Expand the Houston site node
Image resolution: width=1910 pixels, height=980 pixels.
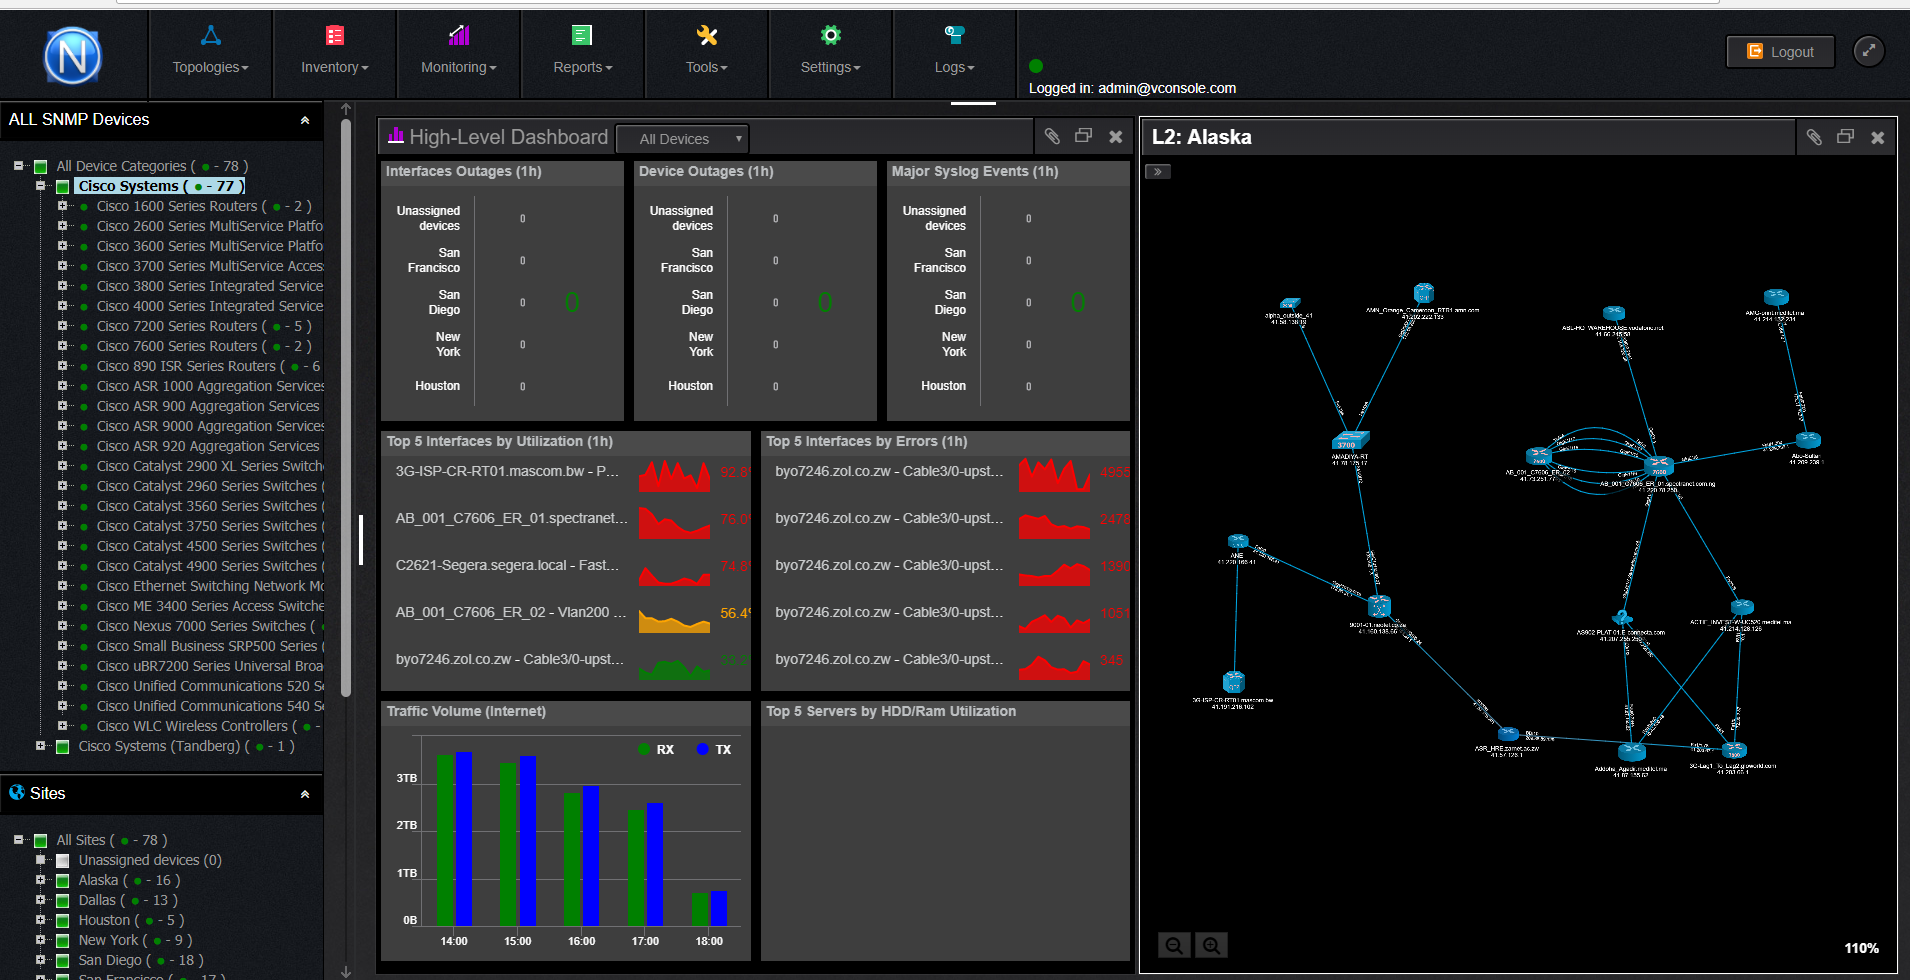[x=41, y=920]
